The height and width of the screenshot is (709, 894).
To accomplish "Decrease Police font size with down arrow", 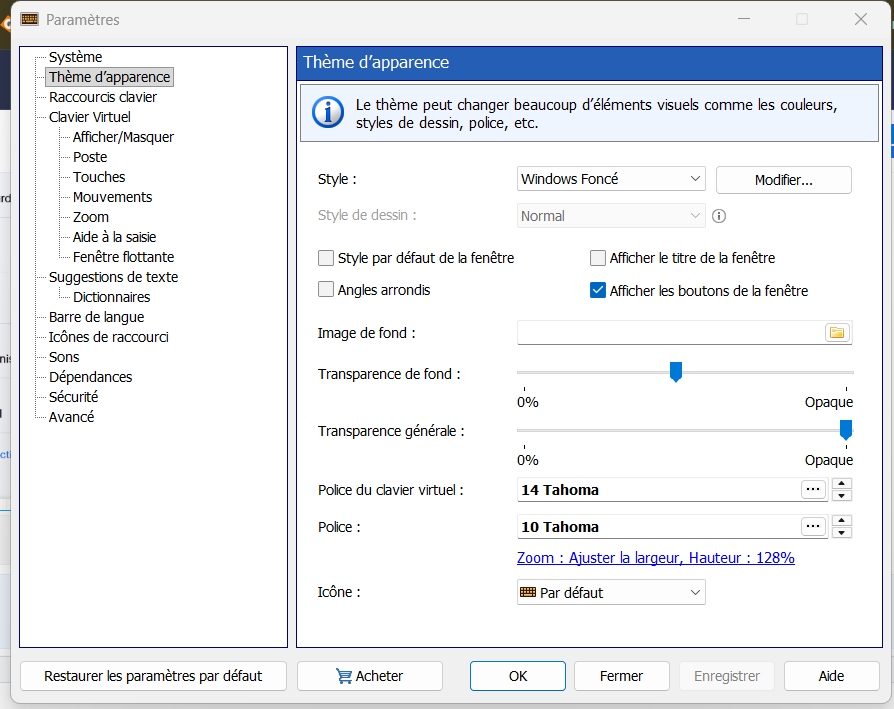I will coord(842,533).
